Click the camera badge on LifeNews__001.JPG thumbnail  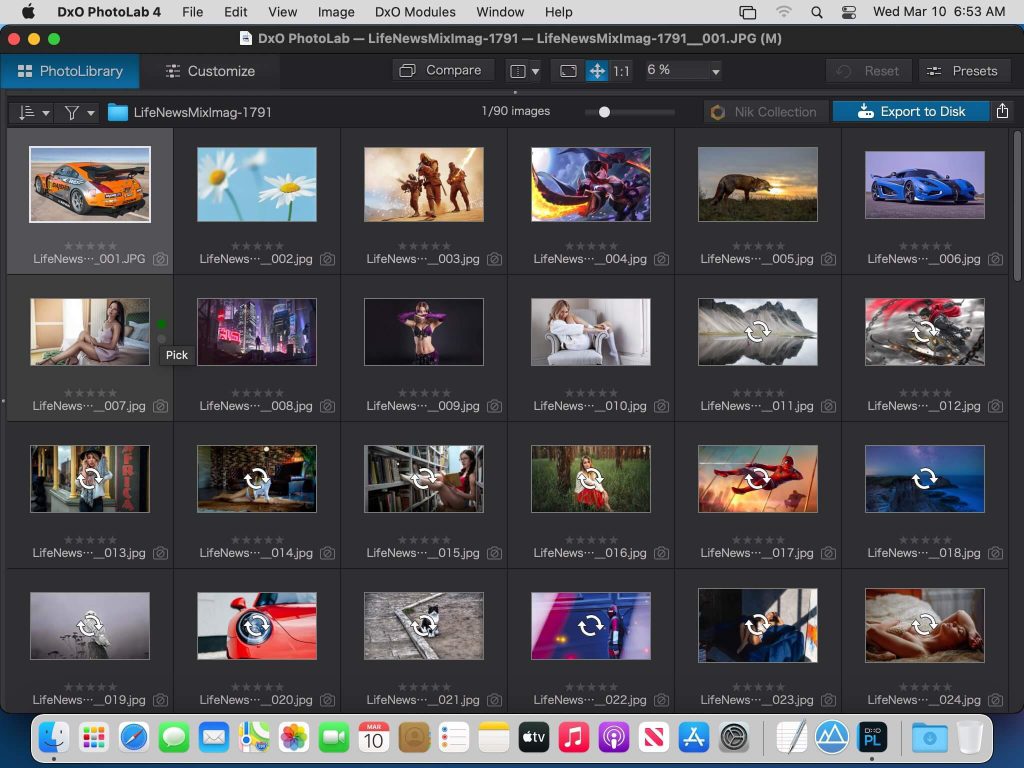pos(160,259)
